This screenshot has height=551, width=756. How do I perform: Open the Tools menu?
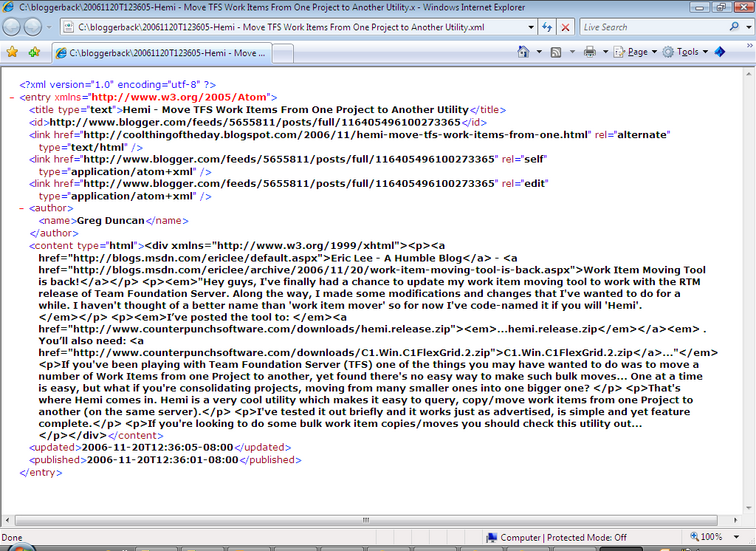[x=685, y=52]
